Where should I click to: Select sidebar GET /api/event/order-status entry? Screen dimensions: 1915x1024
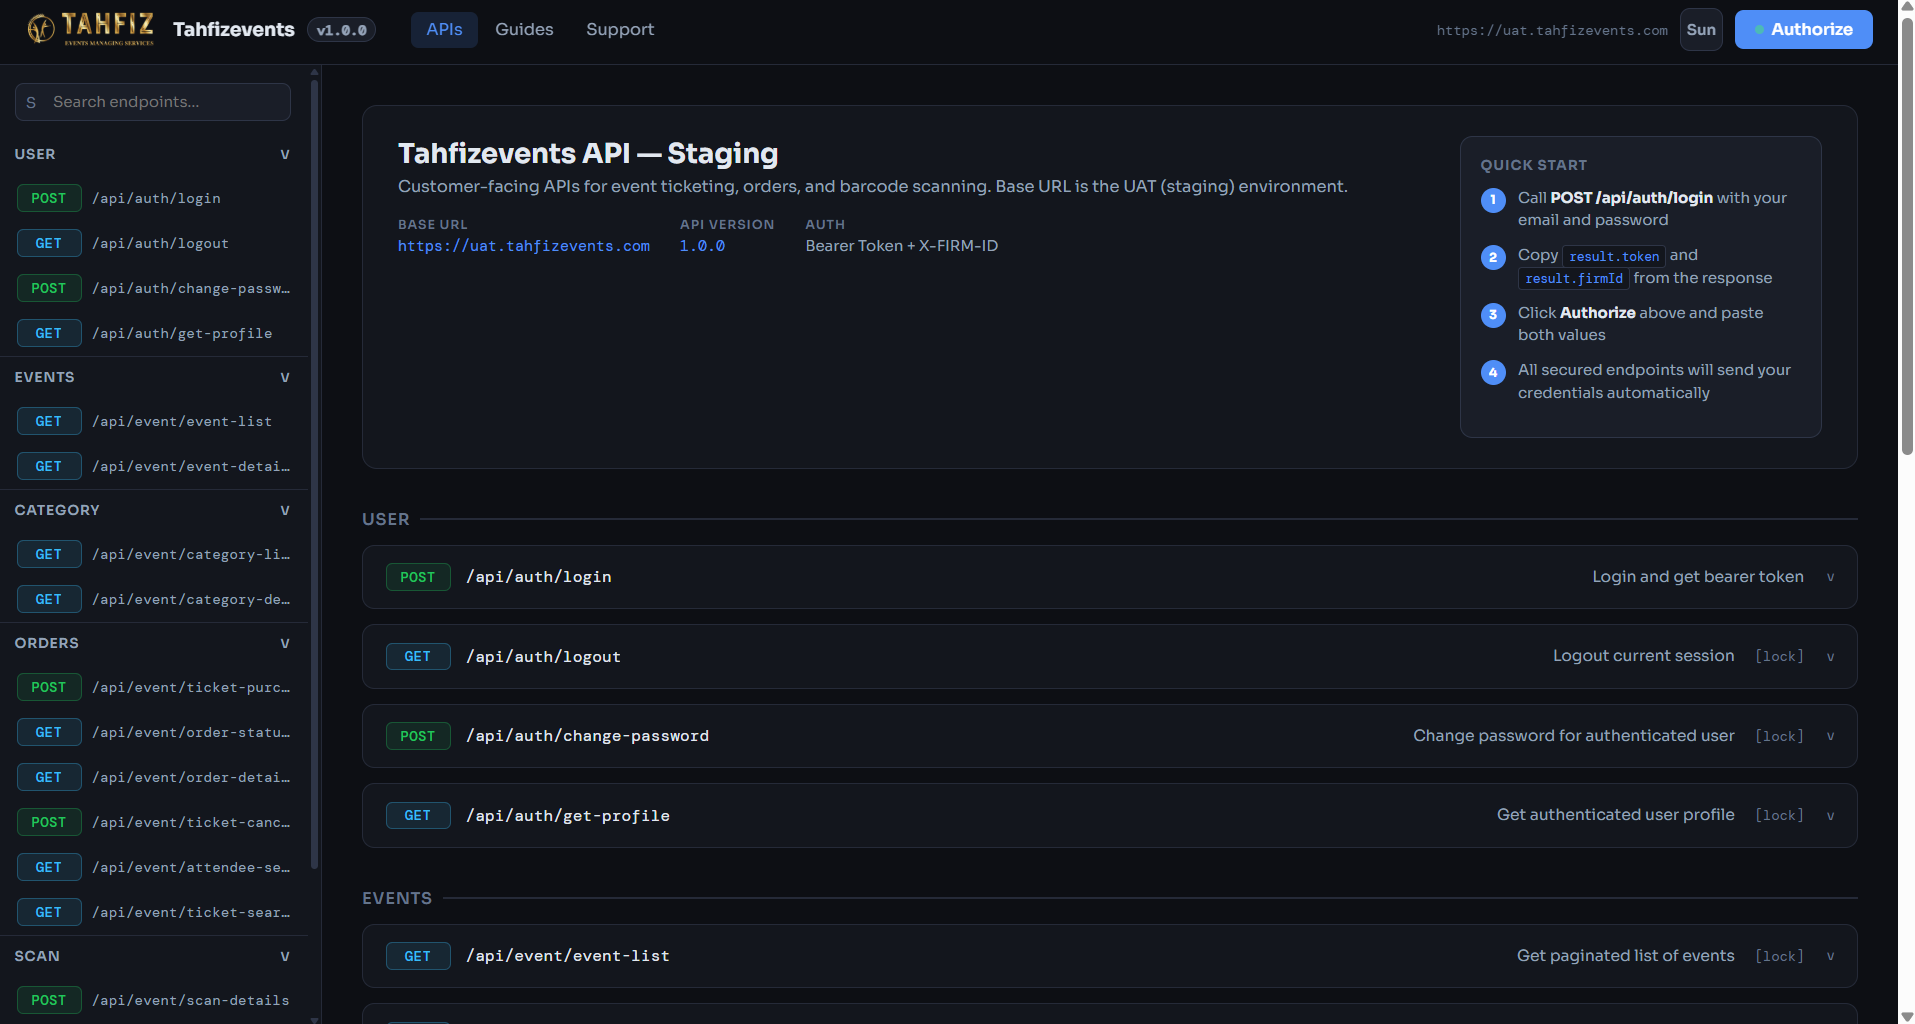153,732
